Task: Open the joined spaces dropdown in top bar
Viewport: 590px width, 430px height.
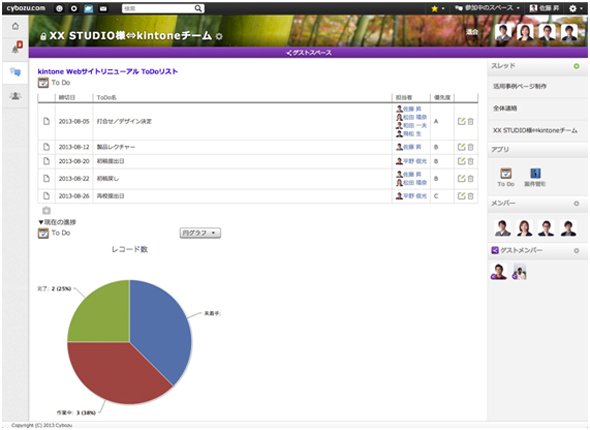Action: 487,8
